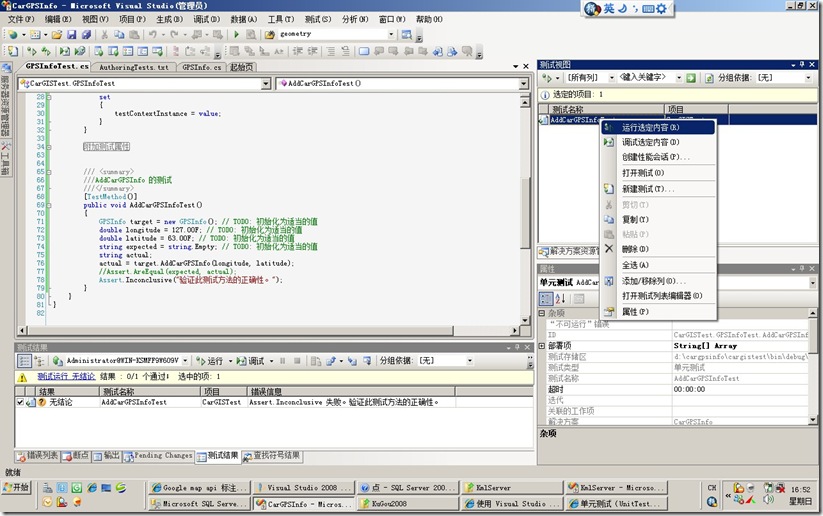The height and width of the screenshot is (516, 823).
Task: Click the Save icon in main toolbar
Action: [70, 34]
